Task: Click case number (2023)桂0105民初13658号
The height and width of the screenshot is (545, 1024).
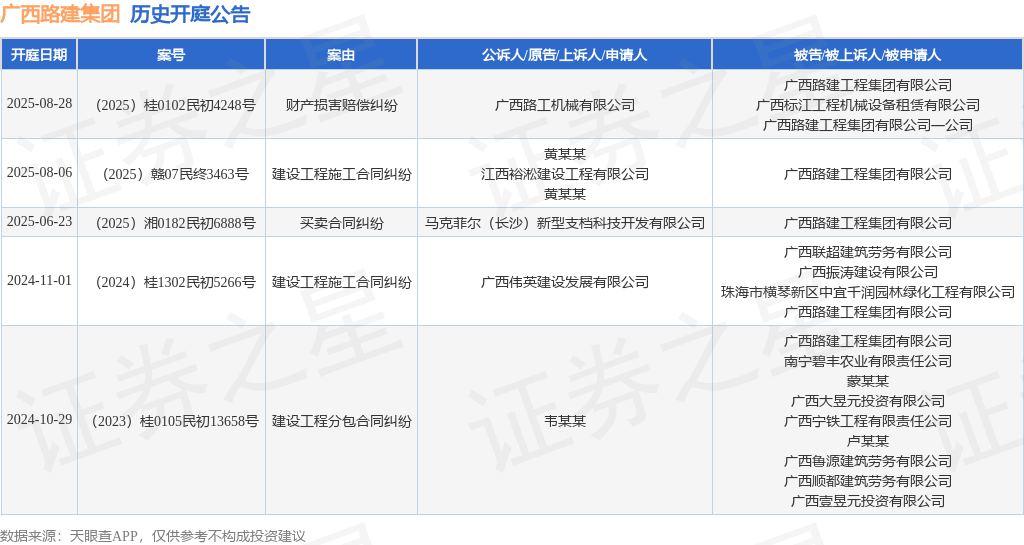Action: [x=172, y=421]
